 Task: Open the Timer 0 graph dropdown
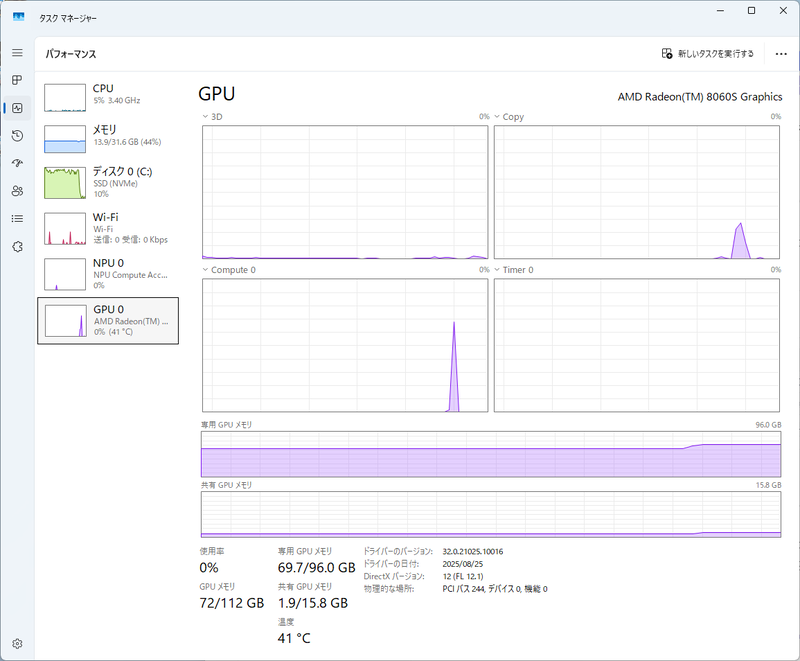coord(497,270)
